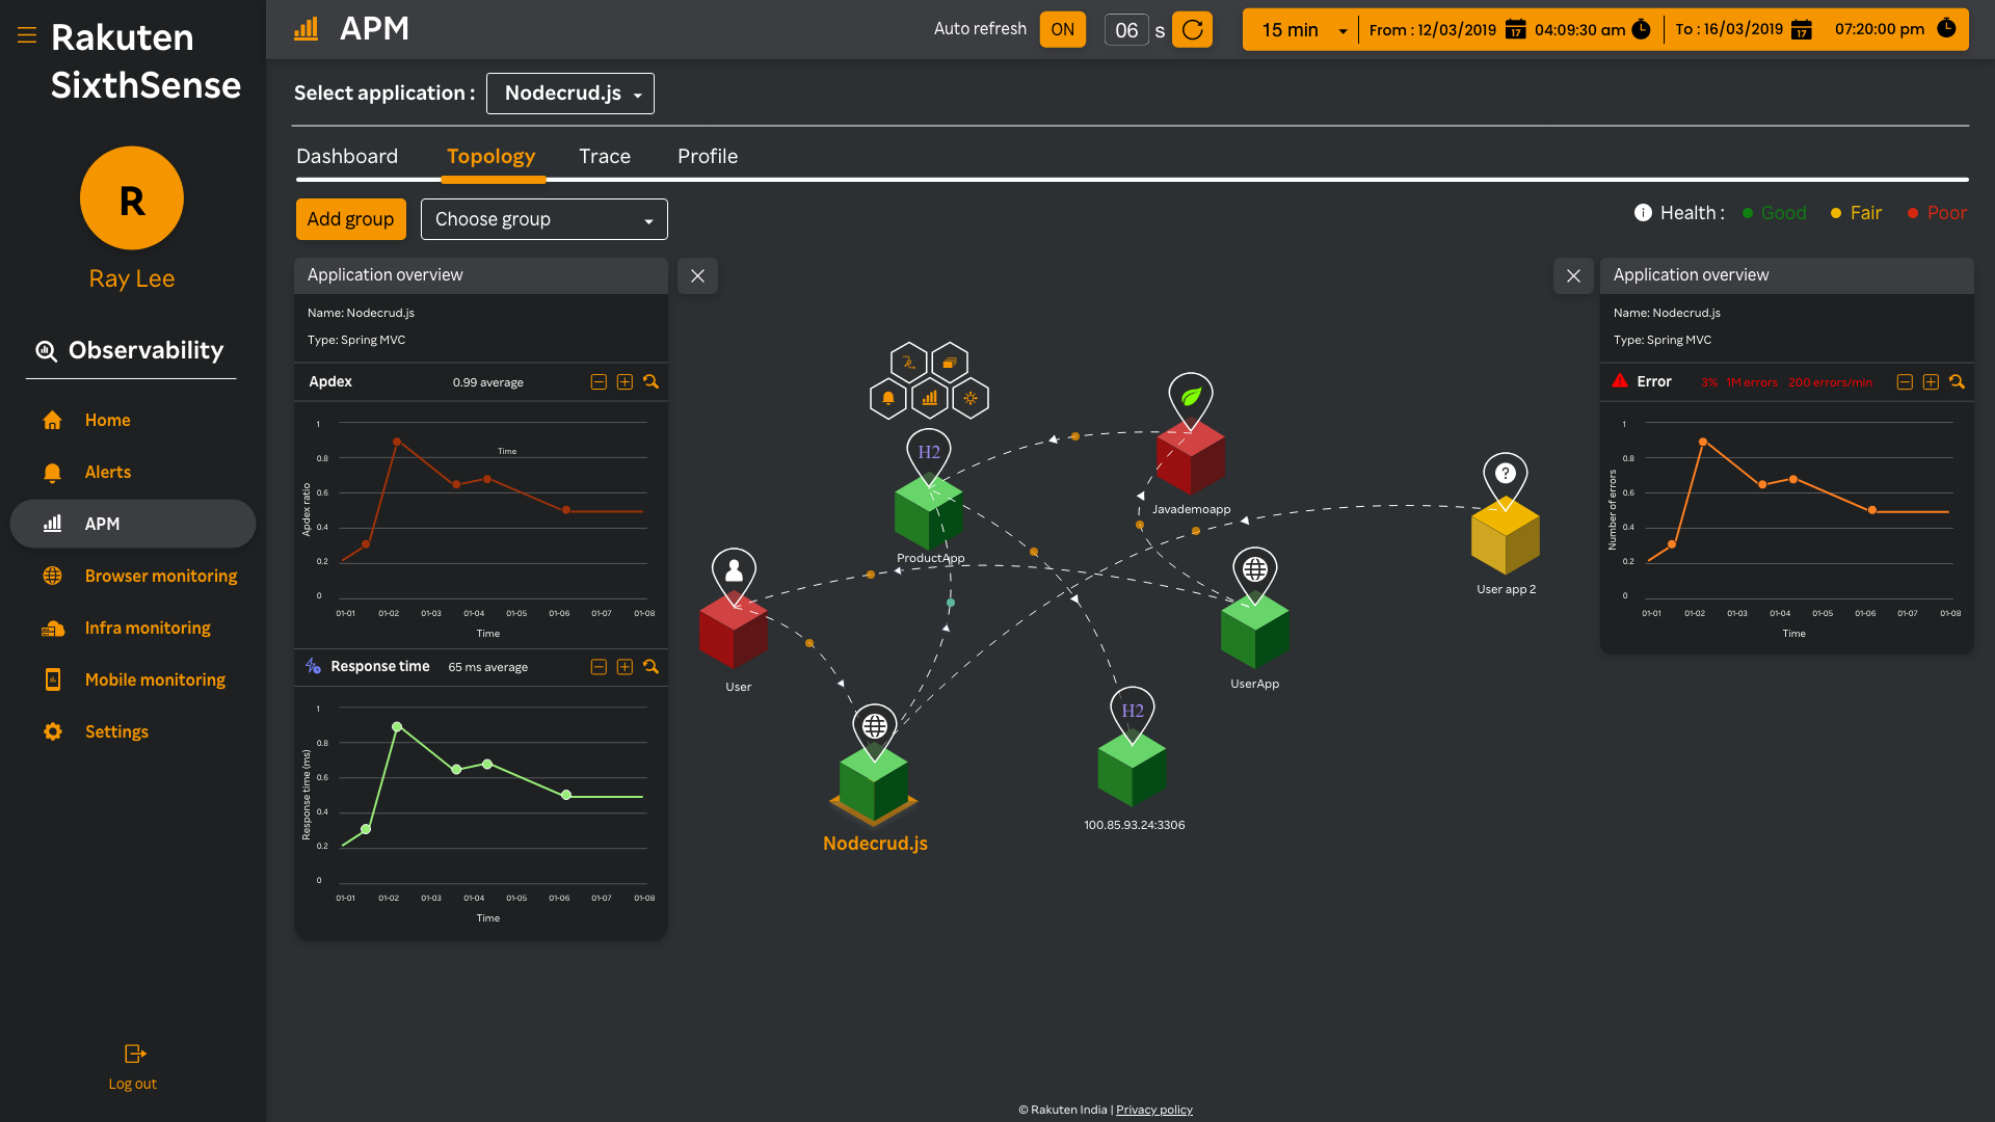Image resolution: width=1995 pixels, height=1122 pixels.
Task: Turn off the Auto refresh toggle
Action: pyautogui.click(x=1062, y=29)
